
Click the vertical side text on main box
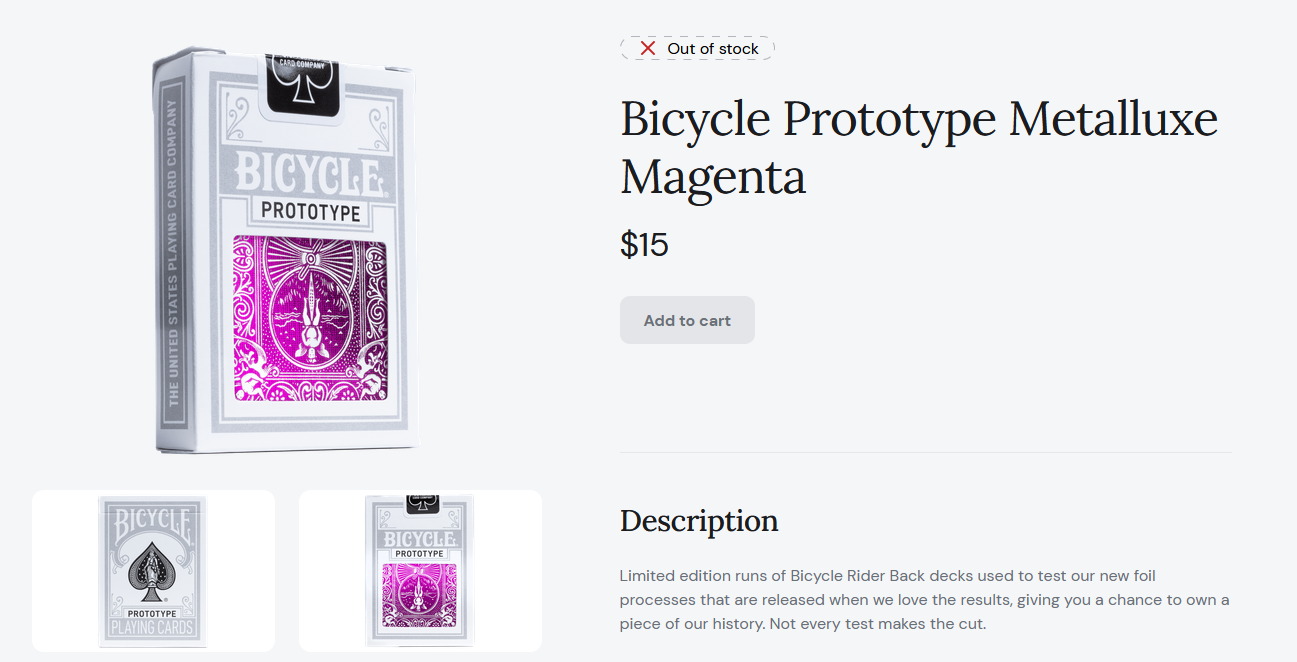coord(172,252)
